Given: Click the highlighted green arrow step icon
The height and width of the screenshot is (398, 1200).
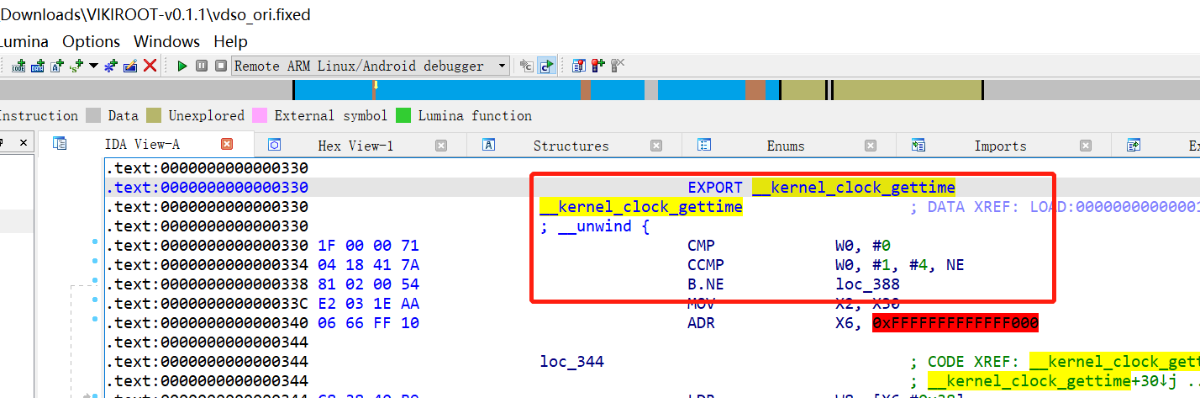Looking at the screenshot, I should point(546,66).
